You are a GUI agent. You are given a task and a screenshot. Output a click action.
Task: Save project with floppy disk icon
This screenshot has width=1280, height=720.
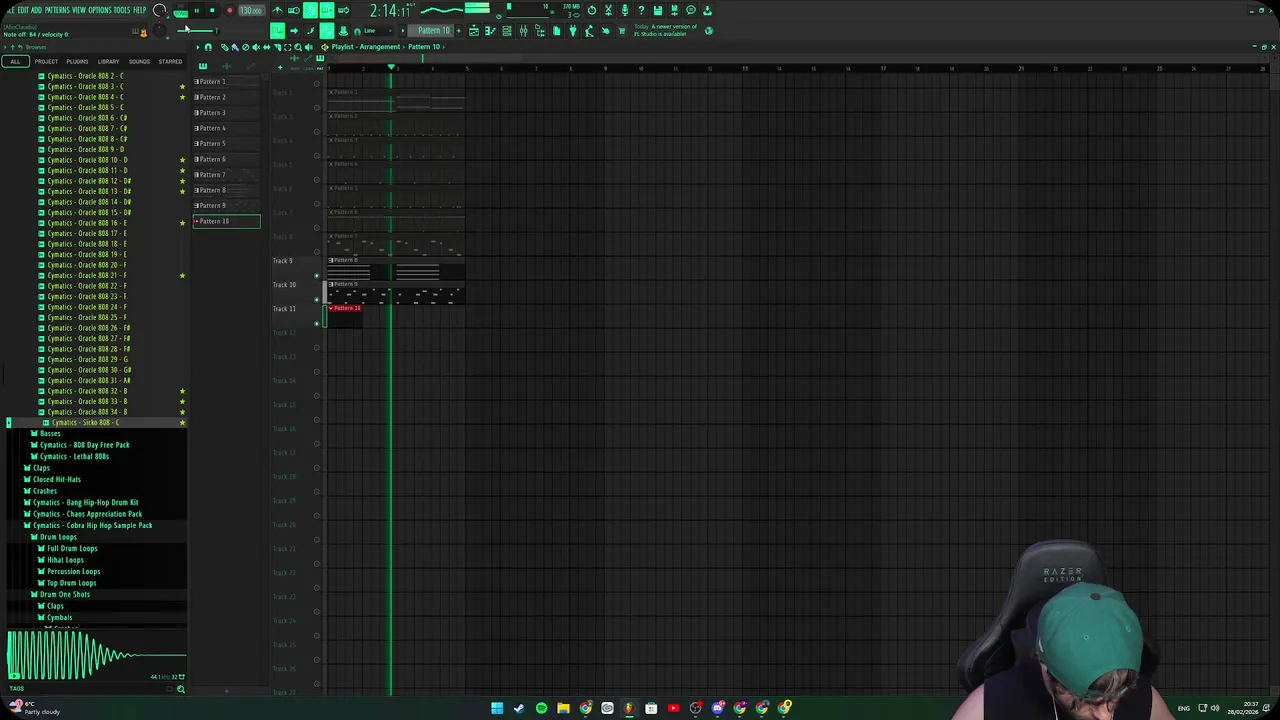(x=658, y=10)
